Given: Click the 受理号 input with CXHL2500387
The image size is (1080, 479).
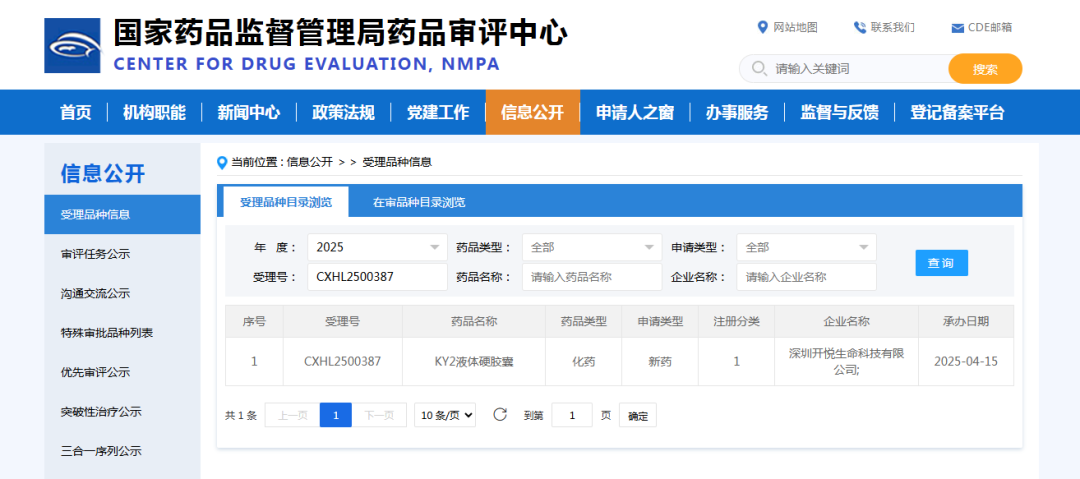Looking at the screenshot, I should click(x=377, y=277).
